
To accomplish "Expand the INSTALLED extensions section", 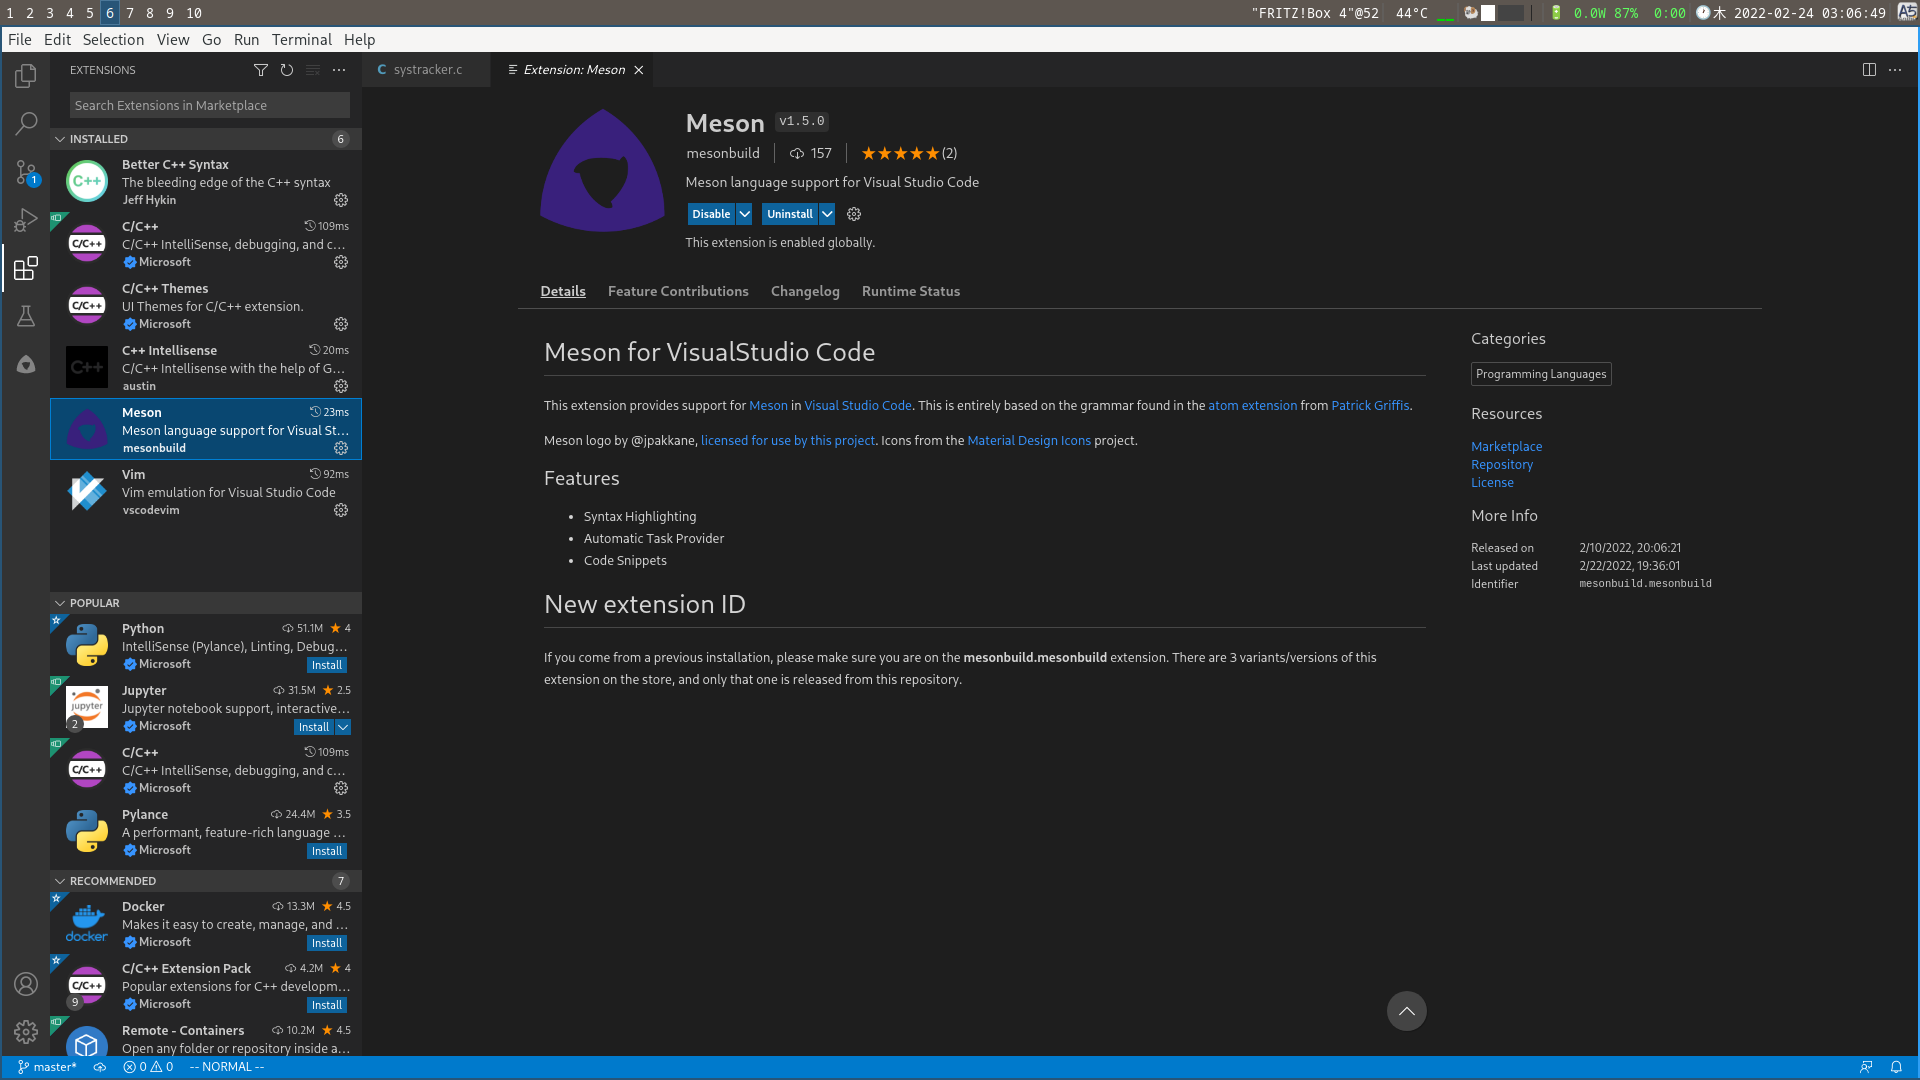I will pos(58,138).
